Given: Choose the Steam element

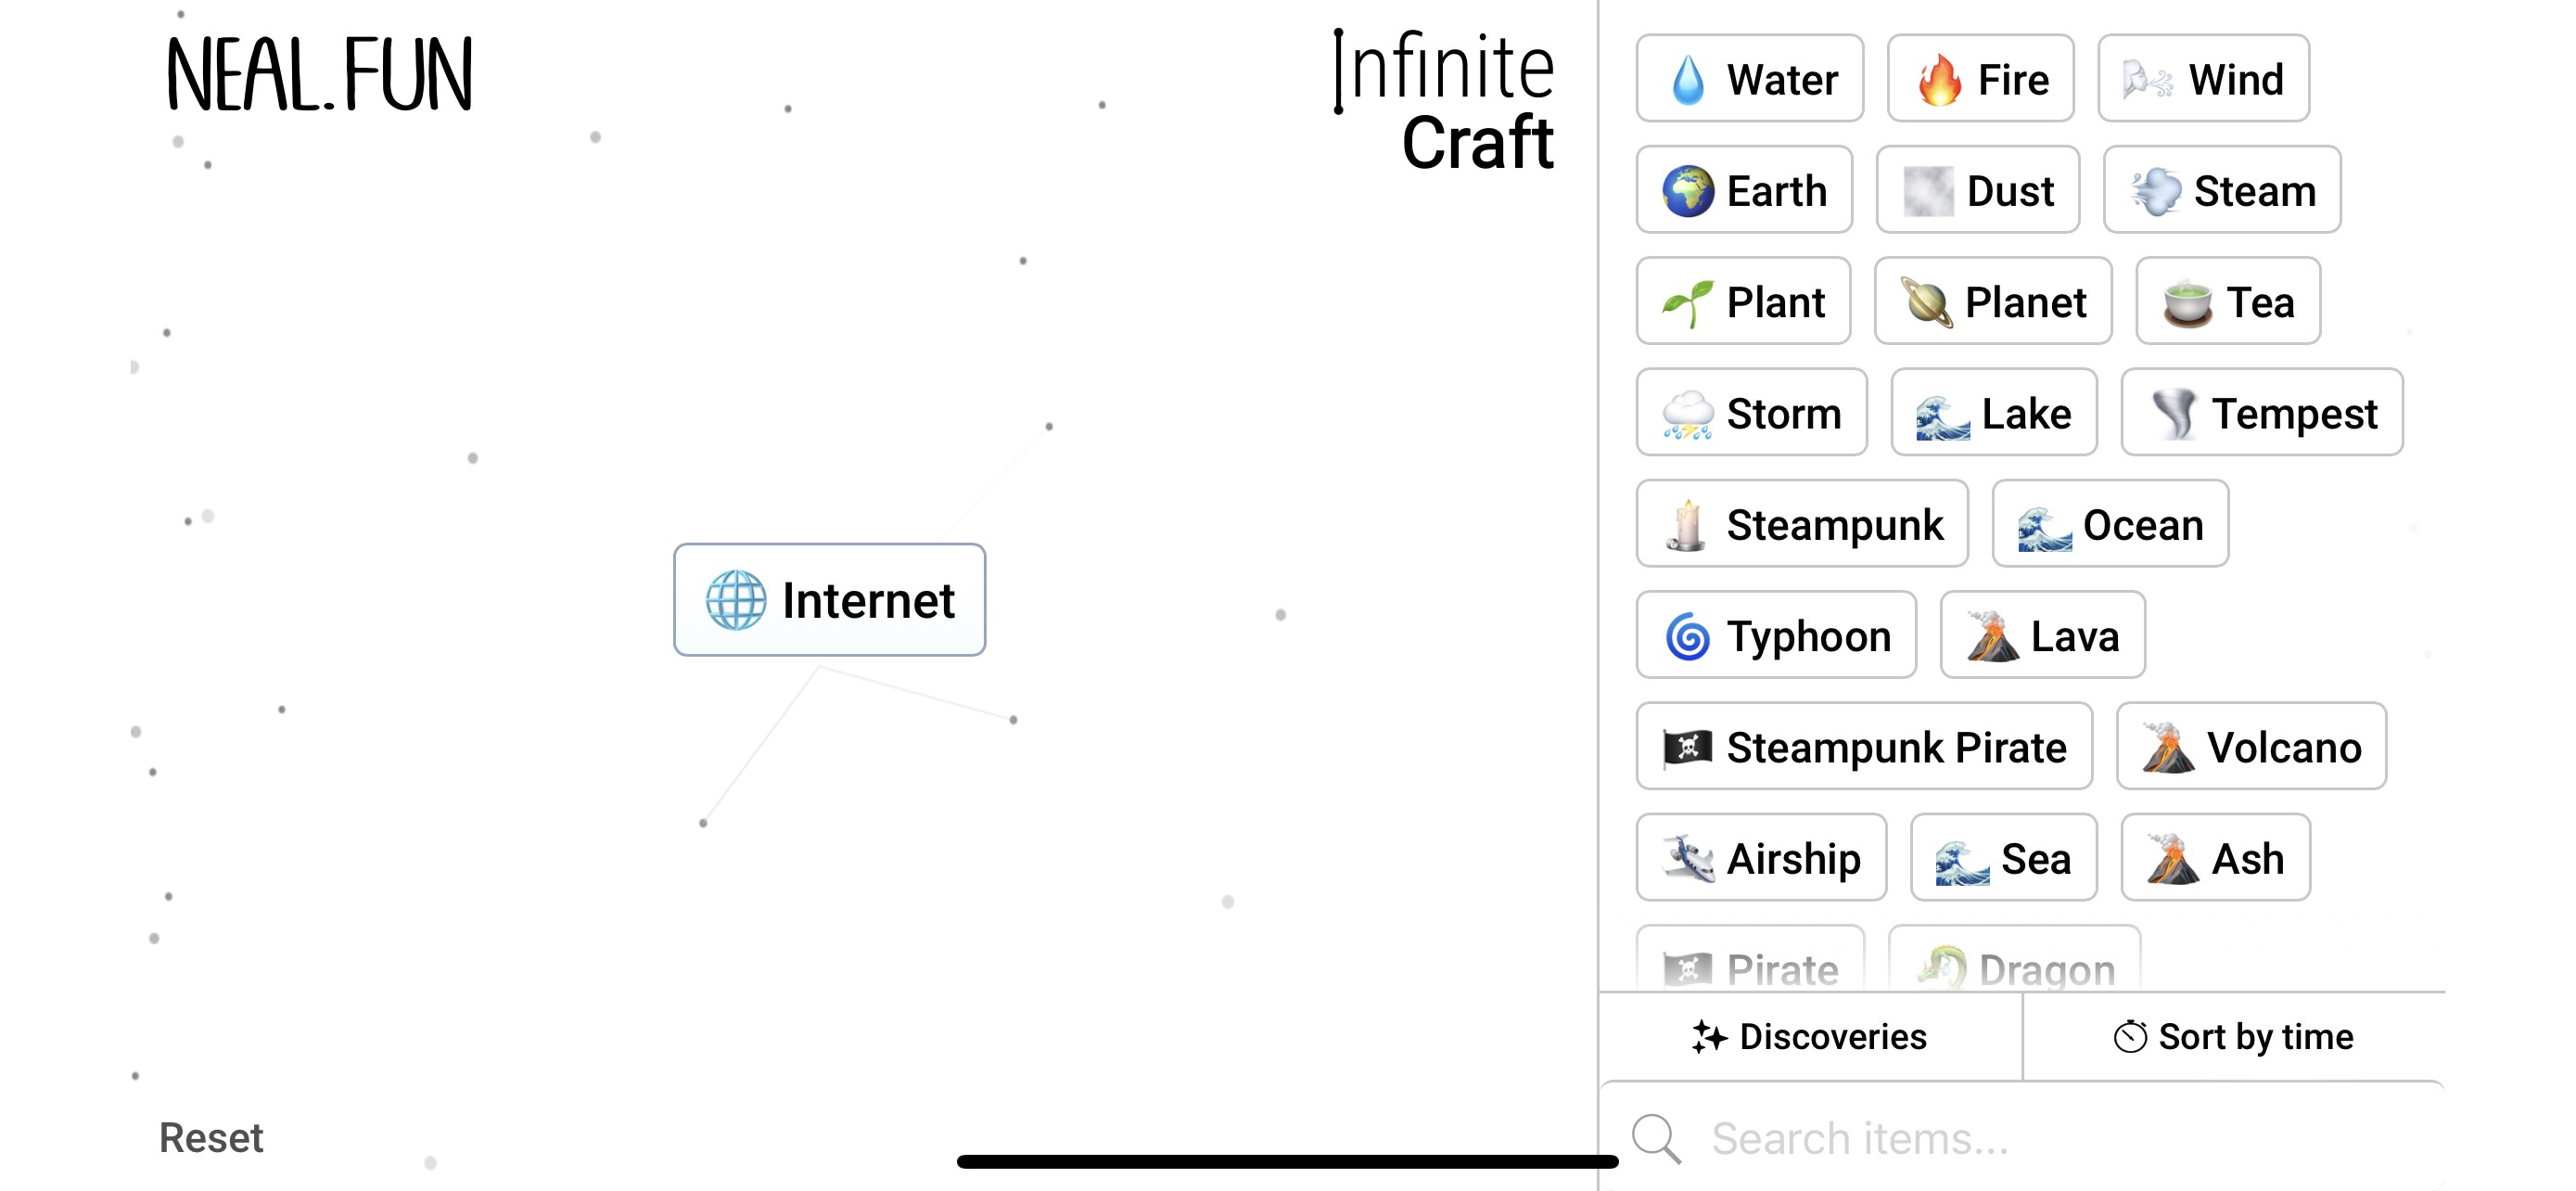Looking at the screenshot, I should pos(2222,190).
